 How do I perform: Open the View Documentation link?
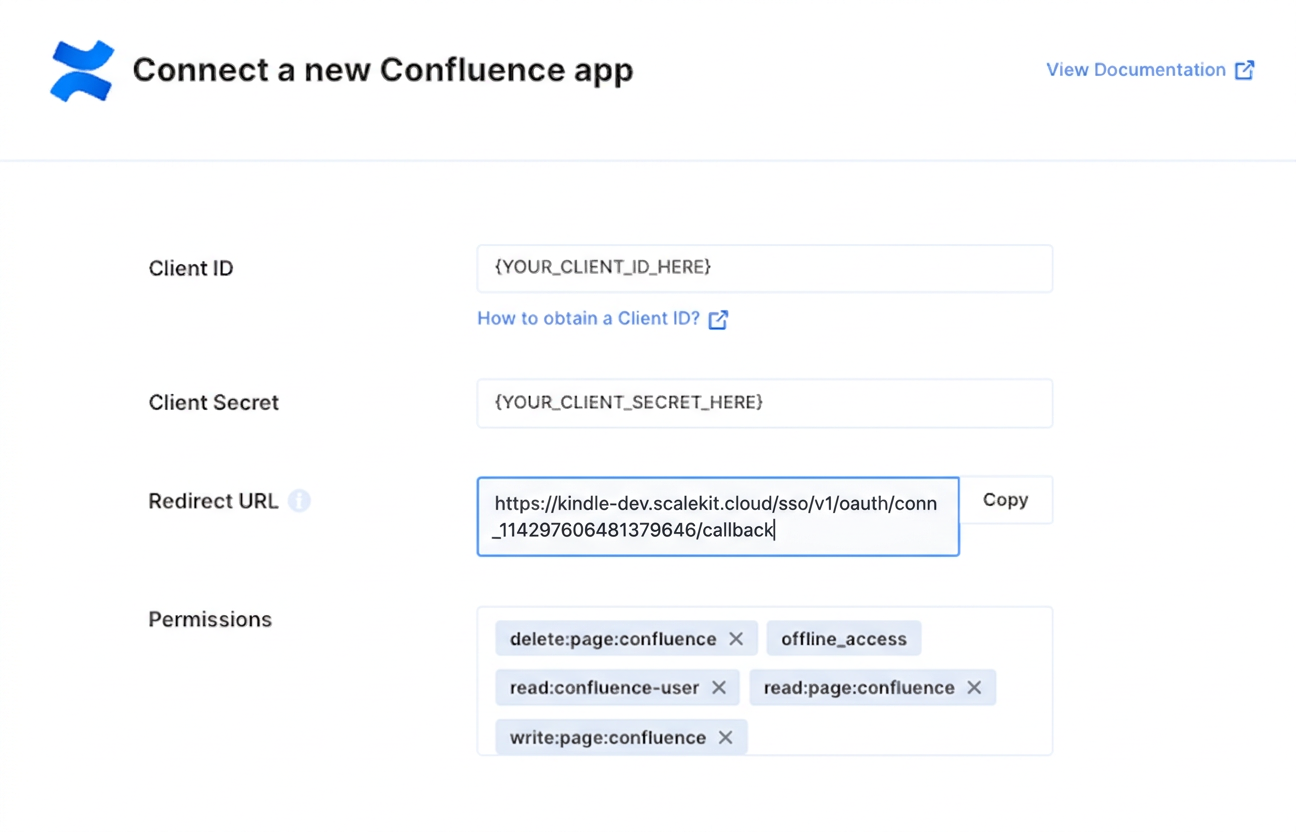[1135, 70]
